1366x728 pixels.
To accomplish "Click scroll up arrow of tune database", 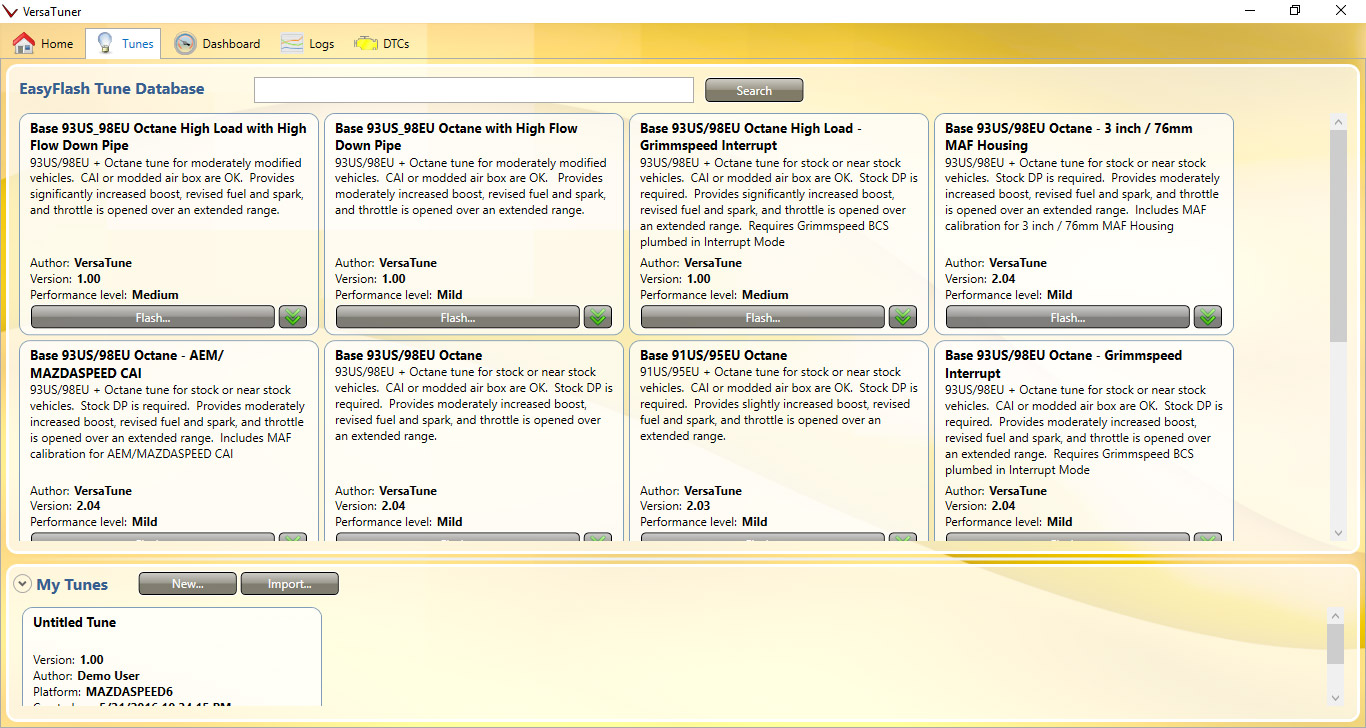I will [1339, 122].
